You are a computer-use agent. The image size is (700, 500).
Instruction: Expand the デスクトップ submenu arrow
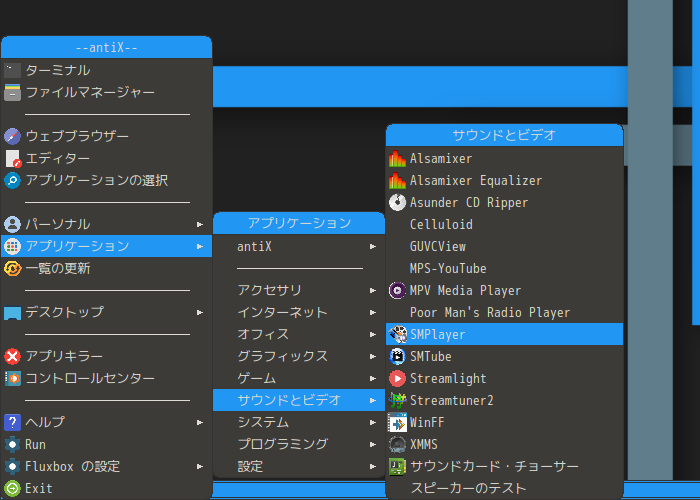pos(200,312)
